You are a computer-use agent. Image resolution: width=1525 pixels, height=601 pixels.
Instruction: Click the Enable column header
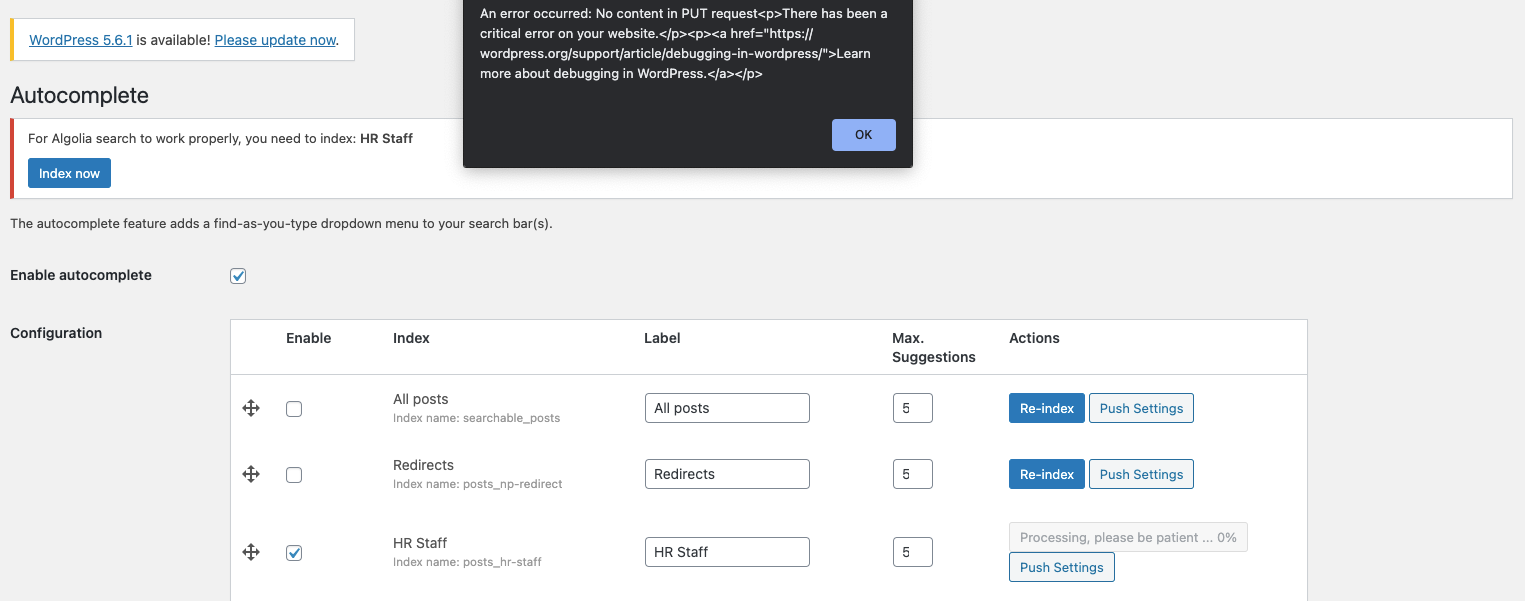308,338
